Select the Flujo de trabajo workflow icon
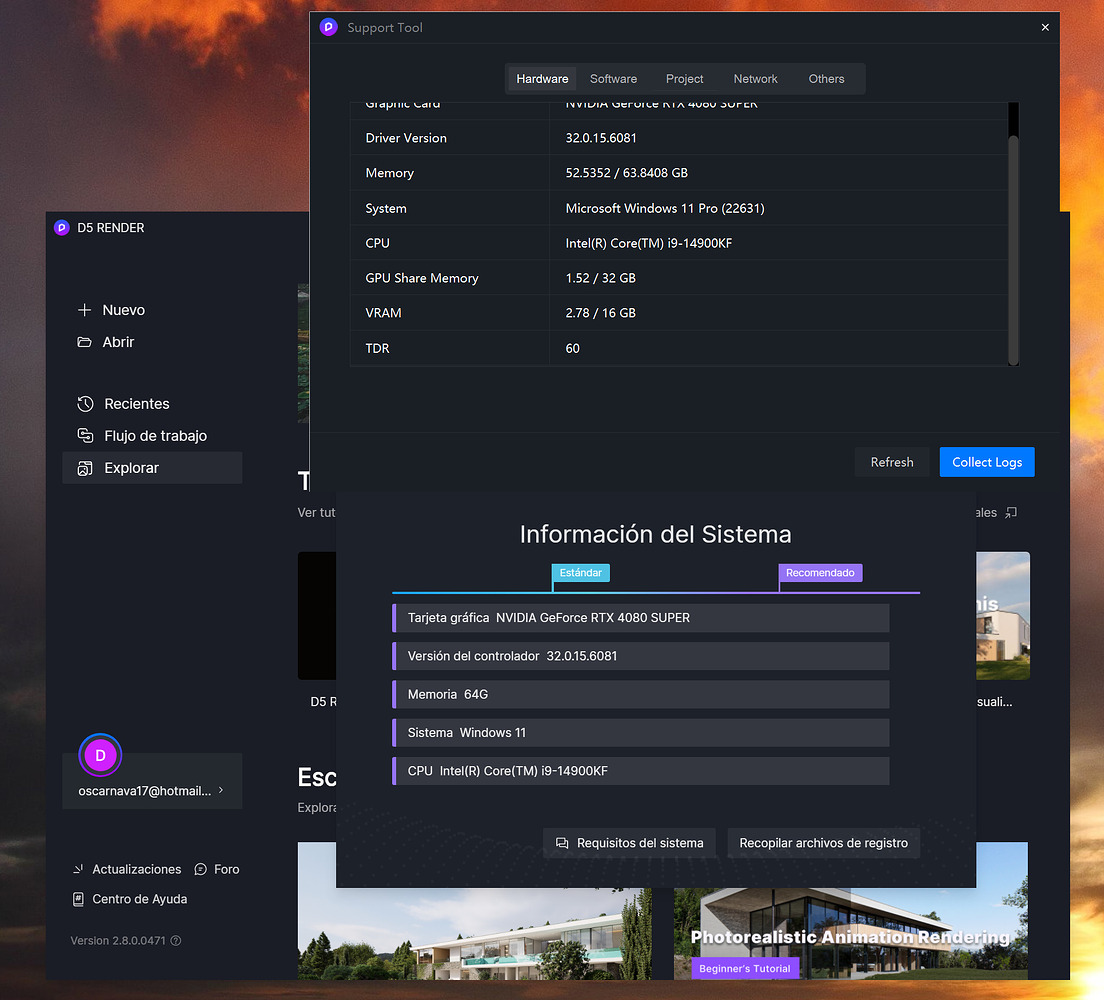1104x1000 pixels. pos(85,436)
